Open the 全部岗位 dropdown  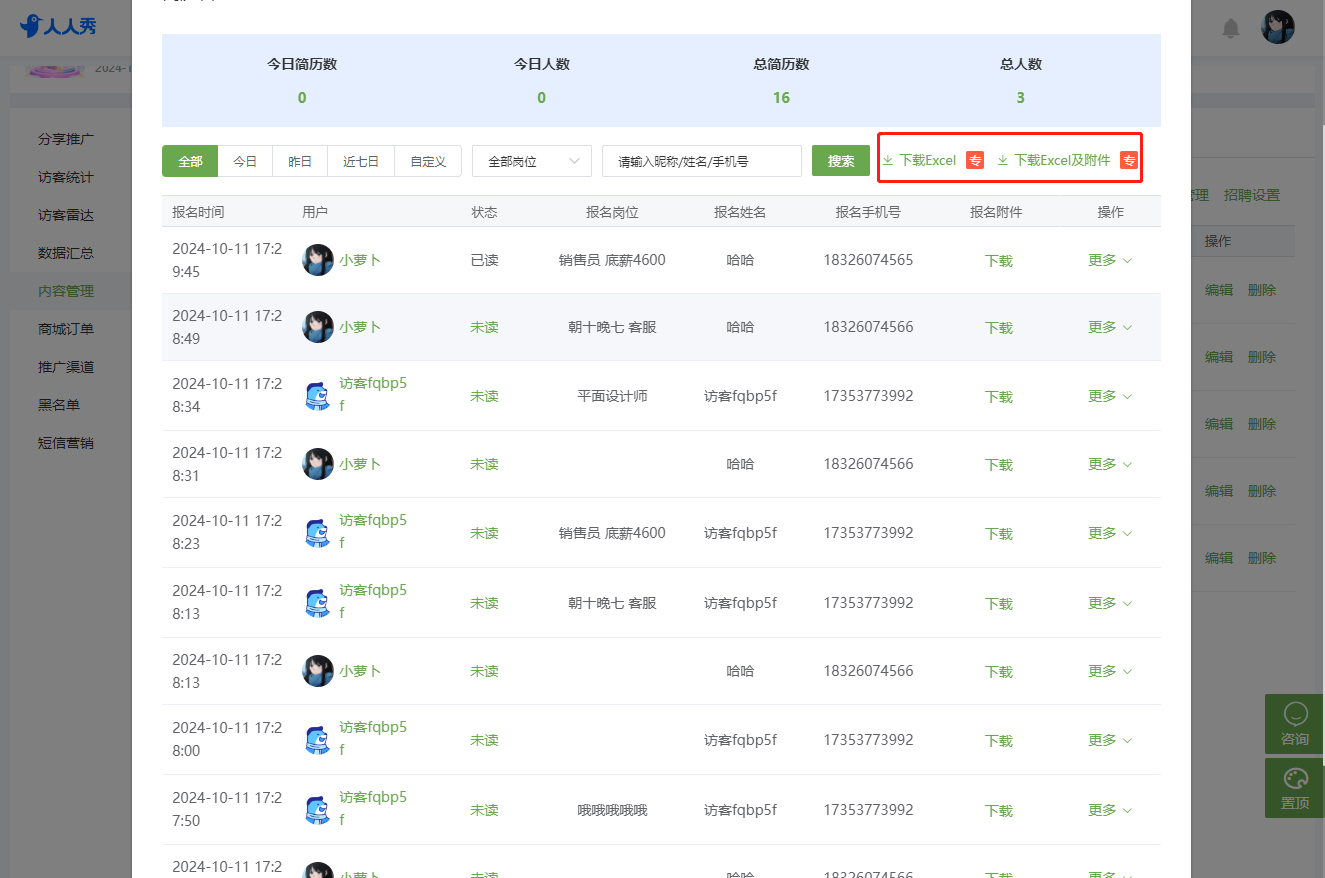(x=532, y=161)
